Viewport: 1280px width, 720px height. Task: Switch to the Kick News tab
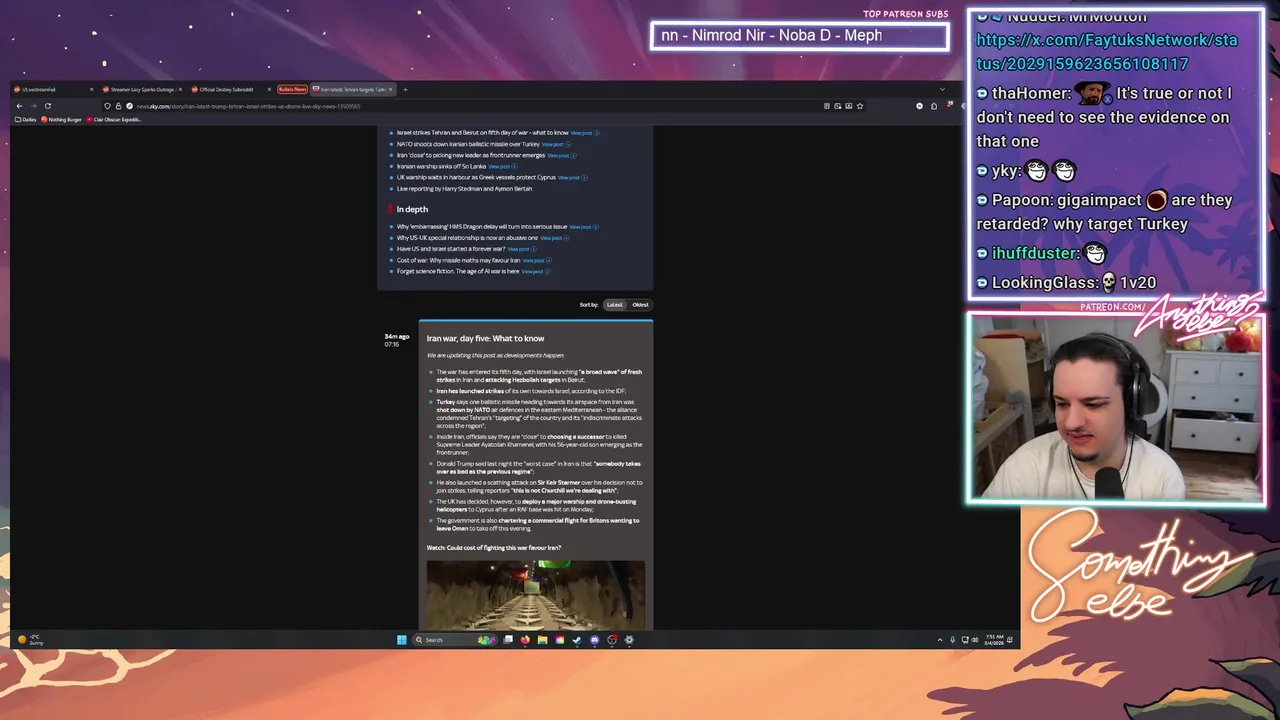(292, 89)
